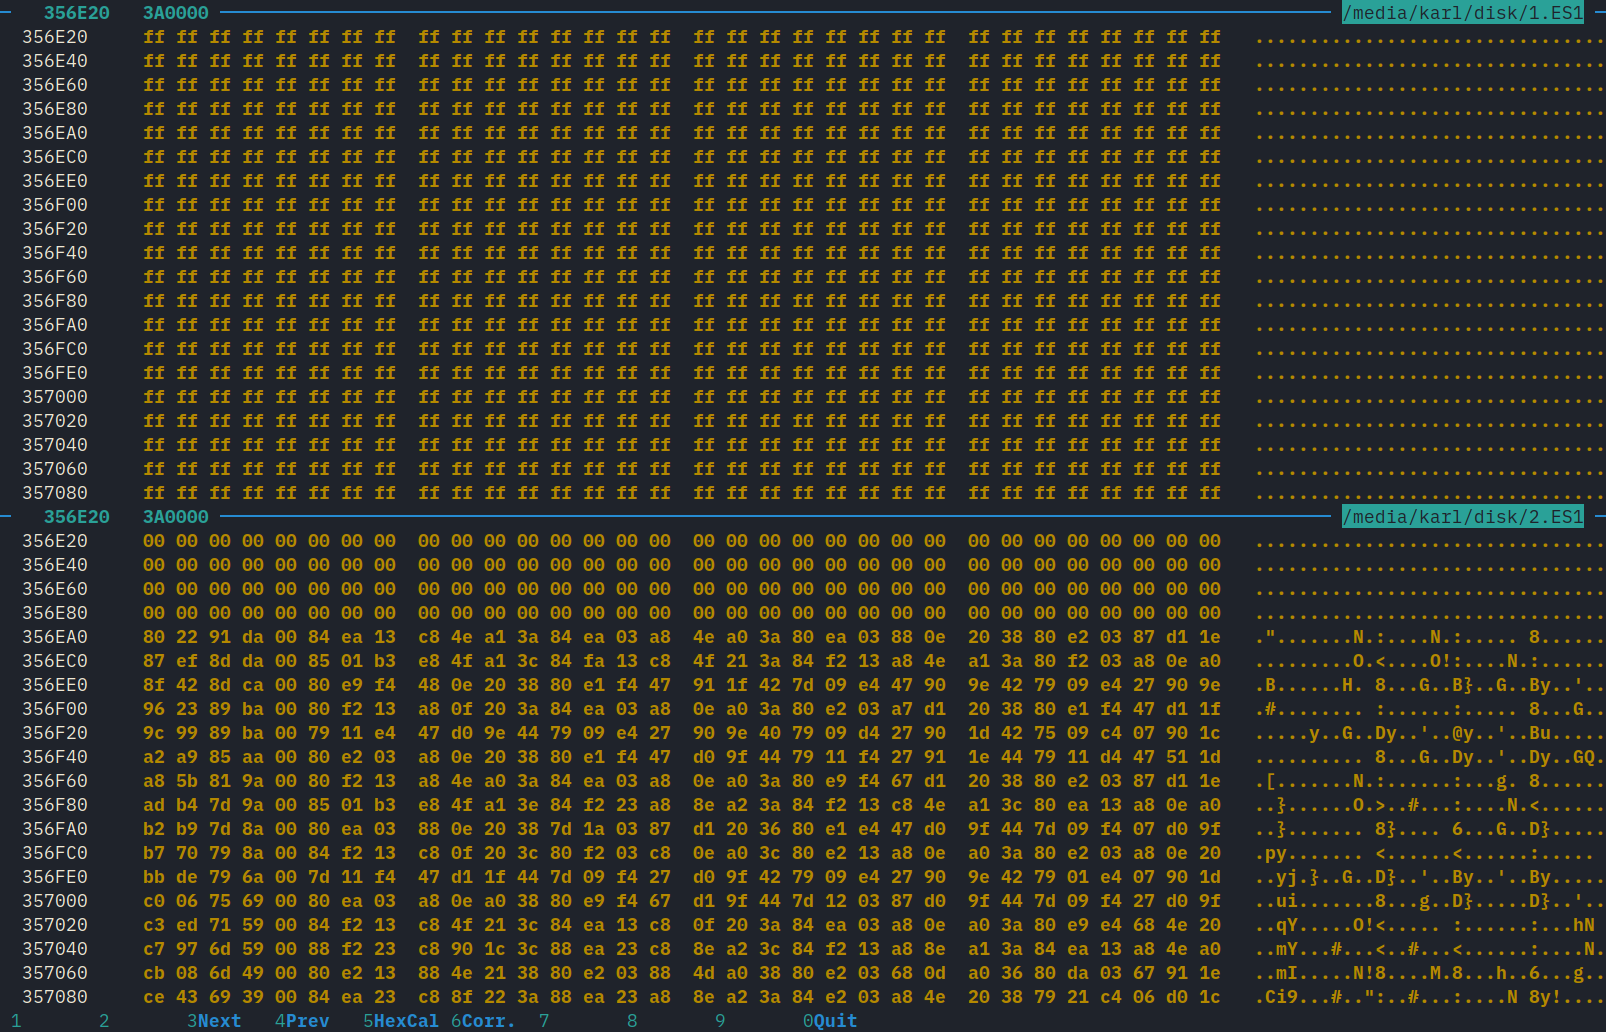Click hex bytes "ad b4 7d 9a" in 2.ES1

(203, 805)
